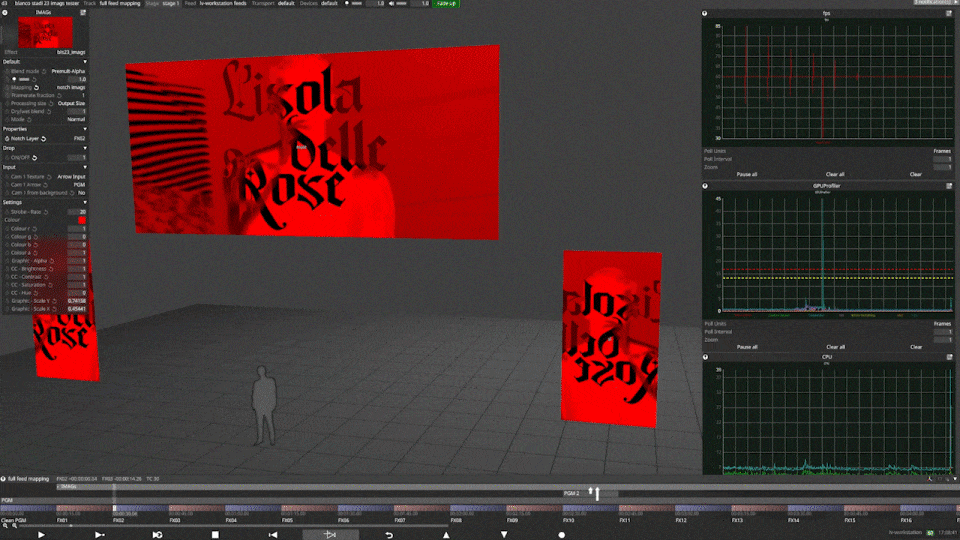960x540 pixels.
Task: Collapse the Input section
Action: point(84,167)
